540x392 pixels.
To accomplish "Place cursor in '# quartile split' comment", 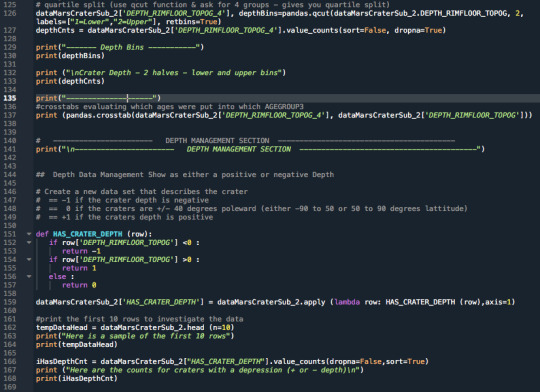I will 212,5.
